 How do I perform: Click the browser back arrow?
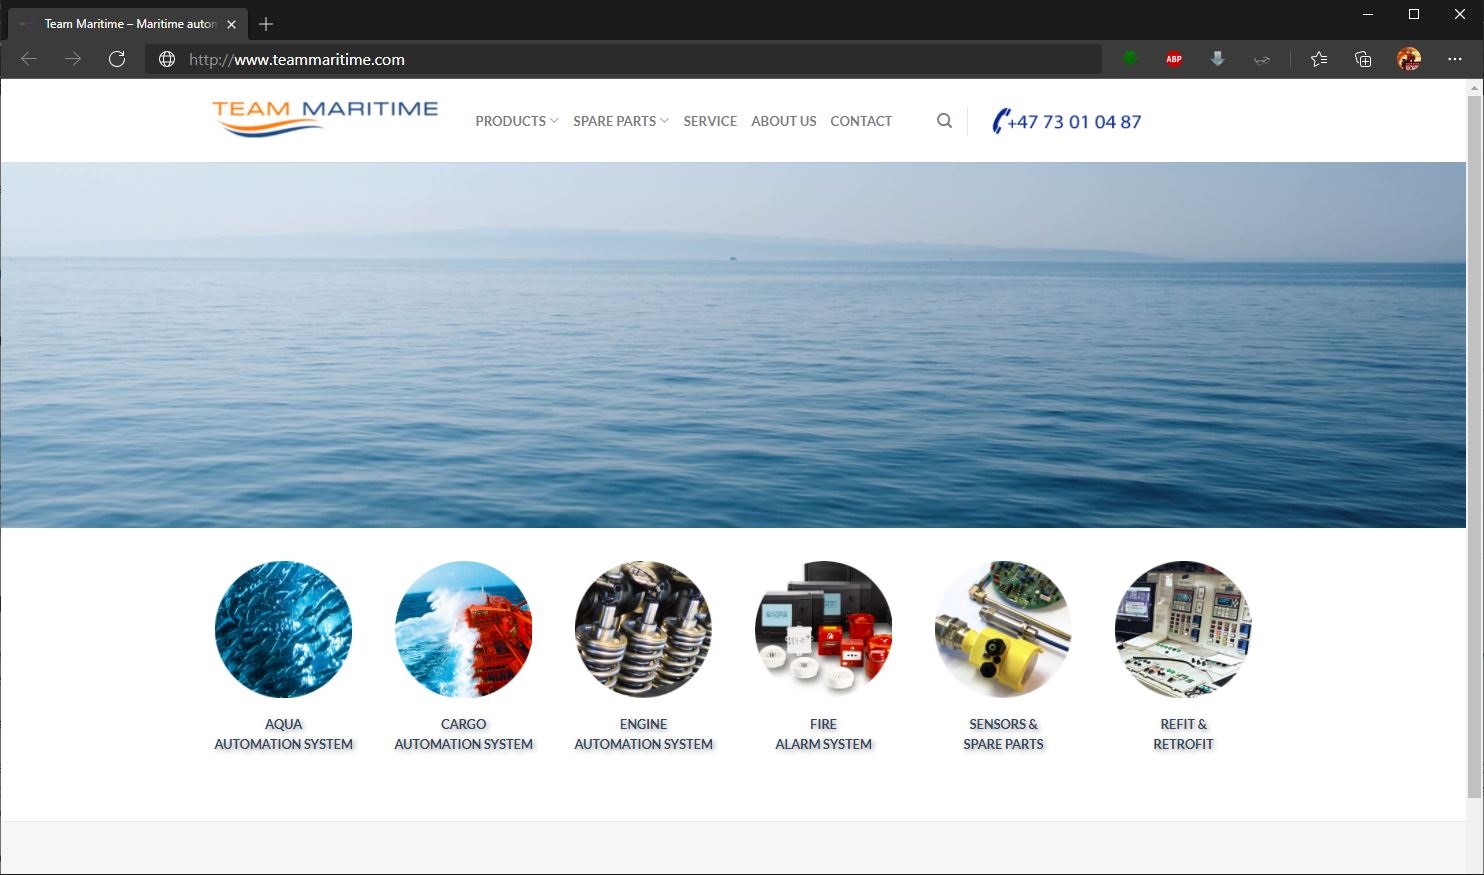(29, 59)
